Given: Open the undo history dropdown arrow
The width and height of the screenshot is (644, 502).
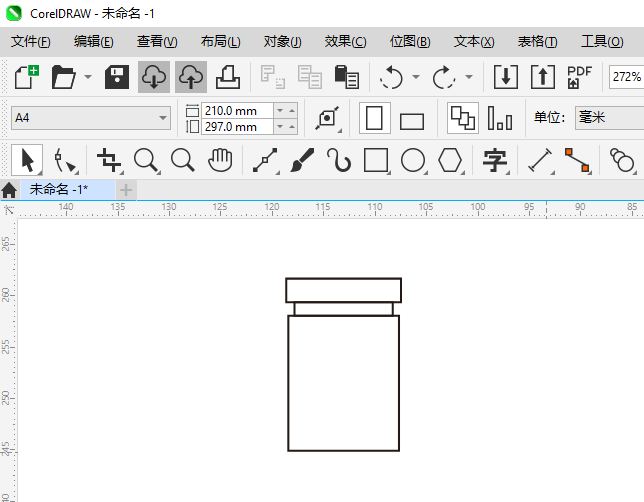Looking at the screenshot, I should [416, 77].
